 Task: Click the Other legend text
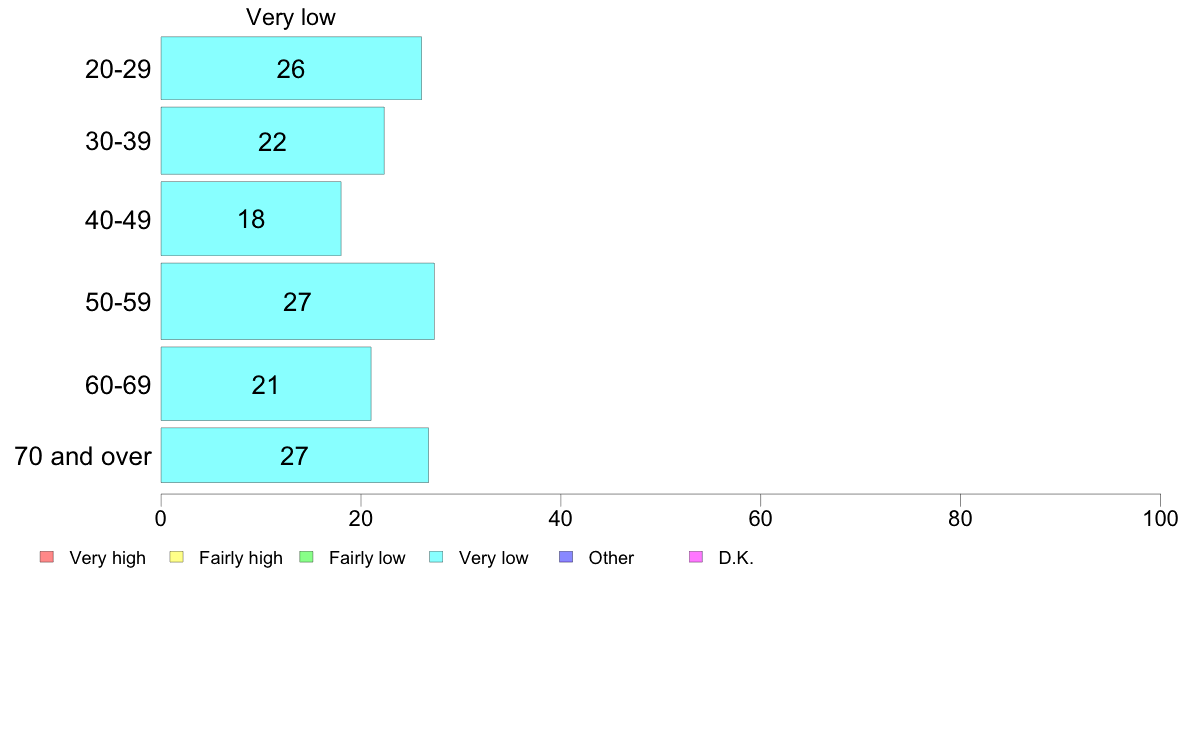(611, 558)
